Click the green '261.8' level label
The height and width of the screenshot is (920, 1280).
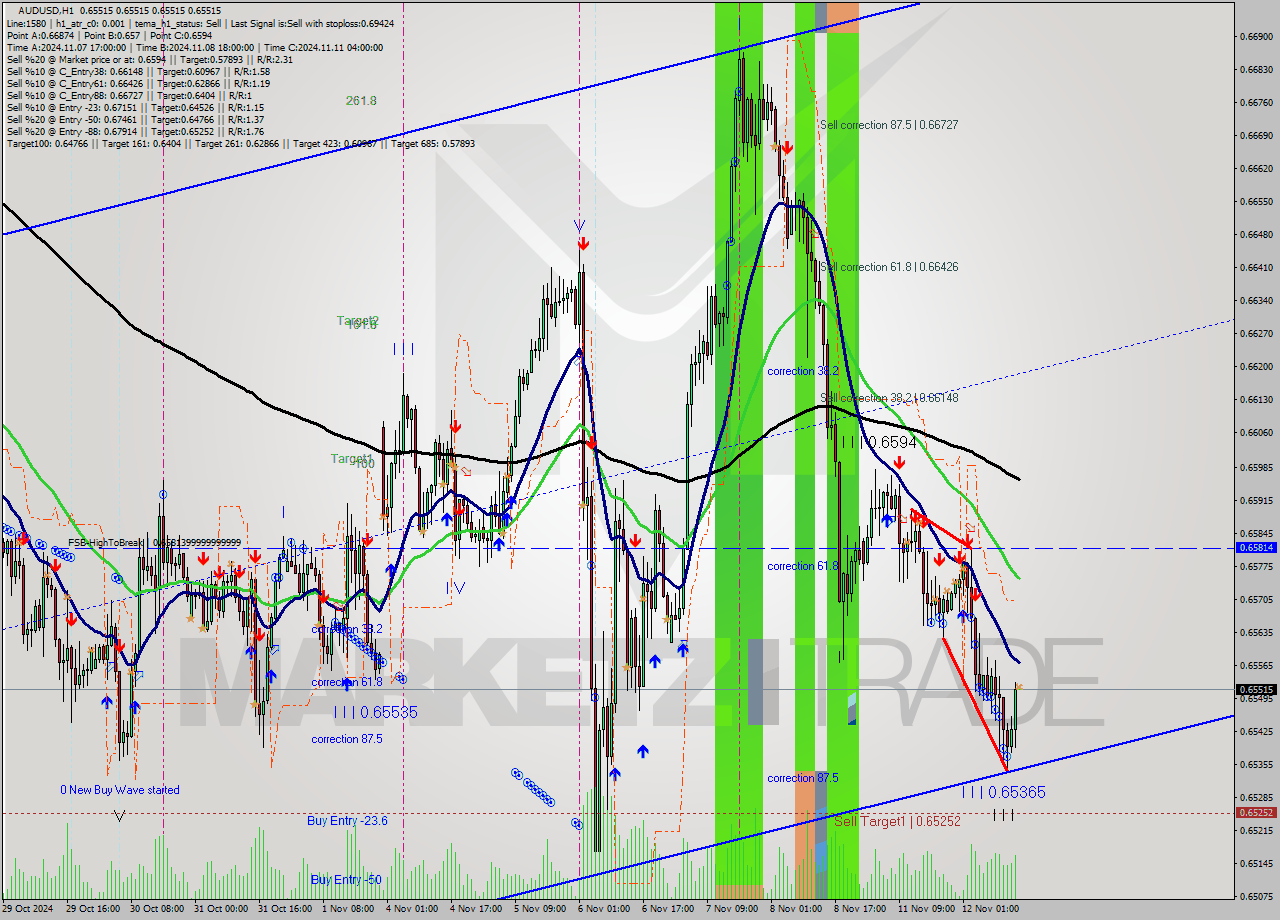pos(361,101)
